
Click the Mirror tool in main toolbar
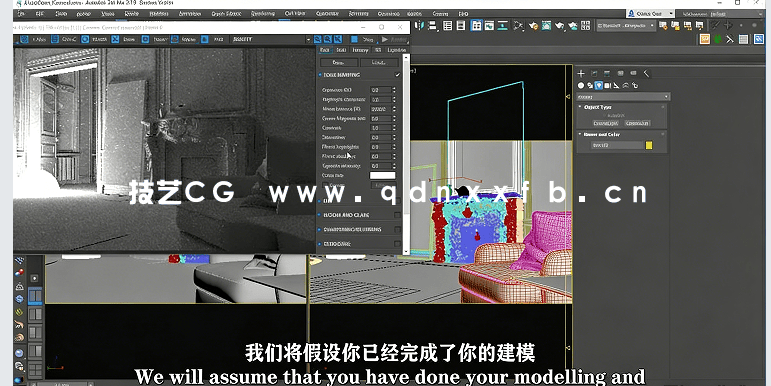coord(420,26)
